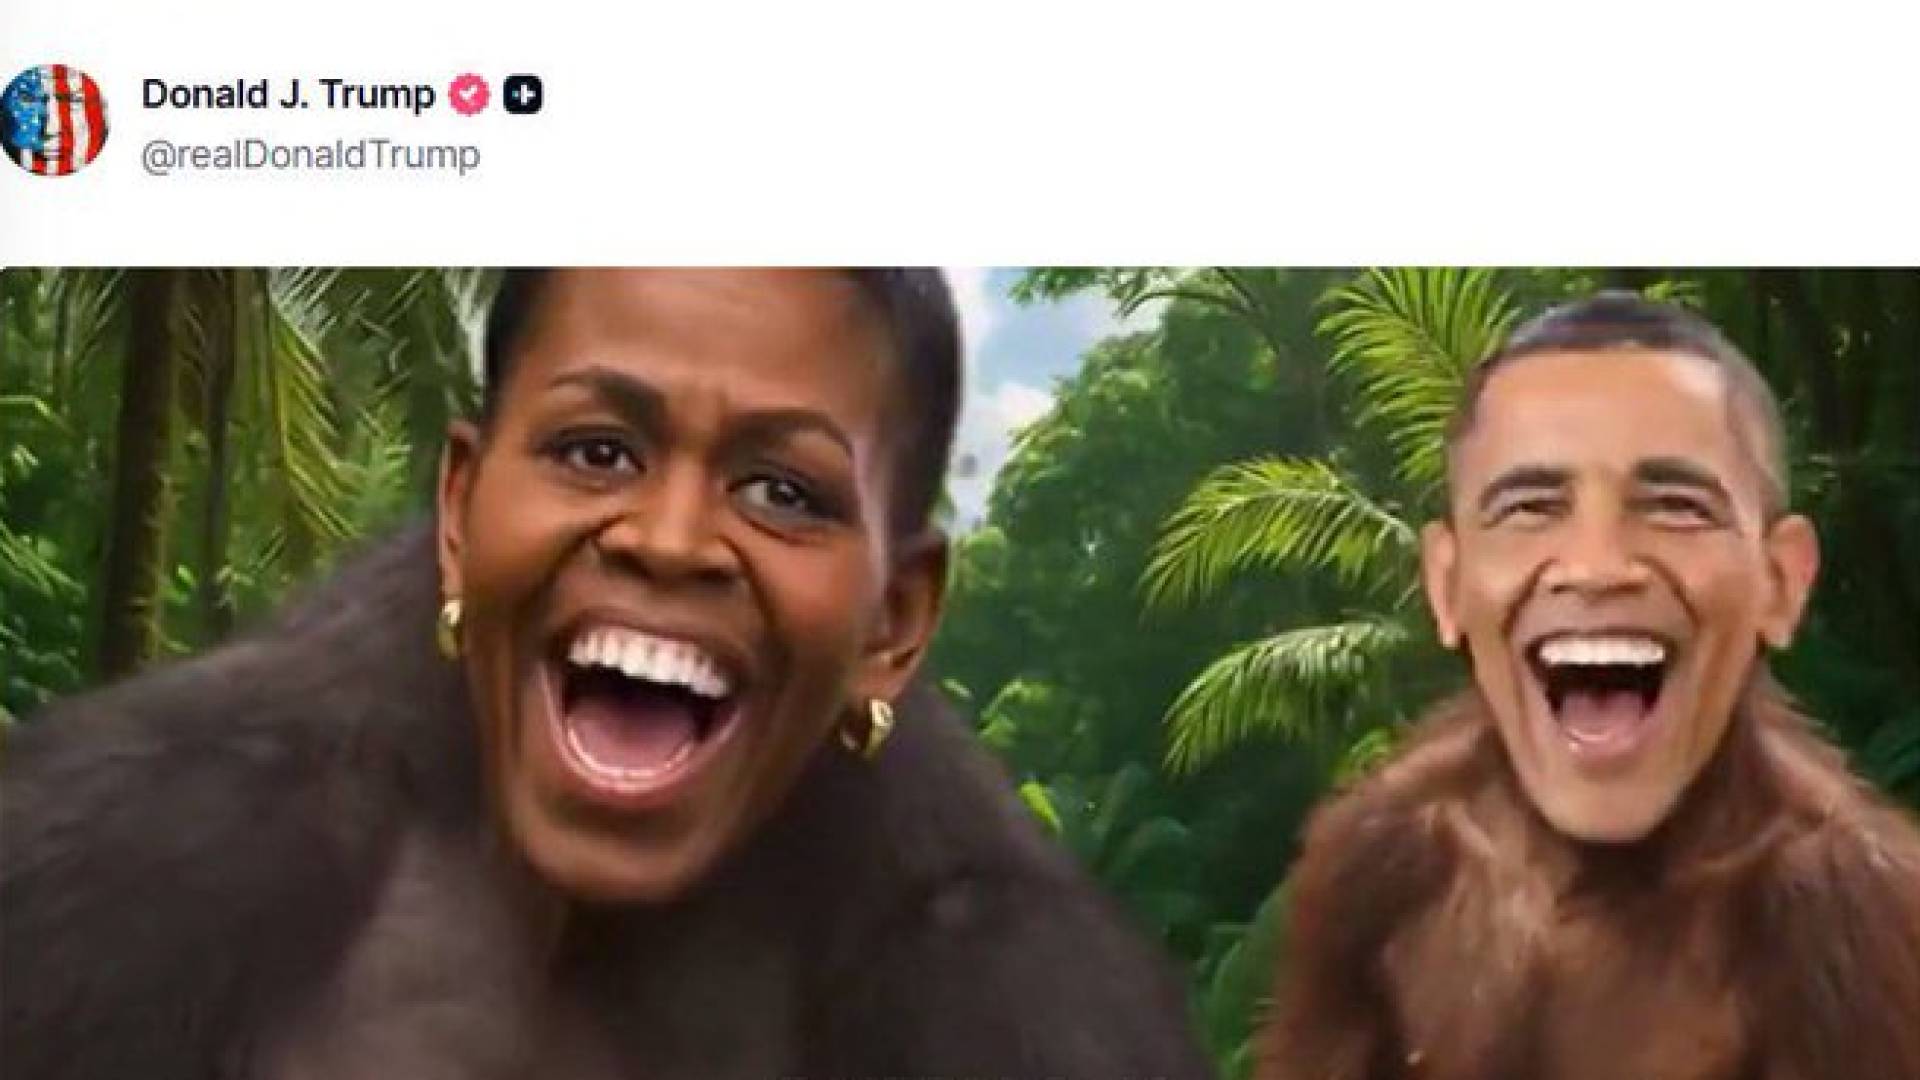Viewport: 1920px width, 1080px height.
Task: Click the dark plus badge icon
Action: [523, 95]
